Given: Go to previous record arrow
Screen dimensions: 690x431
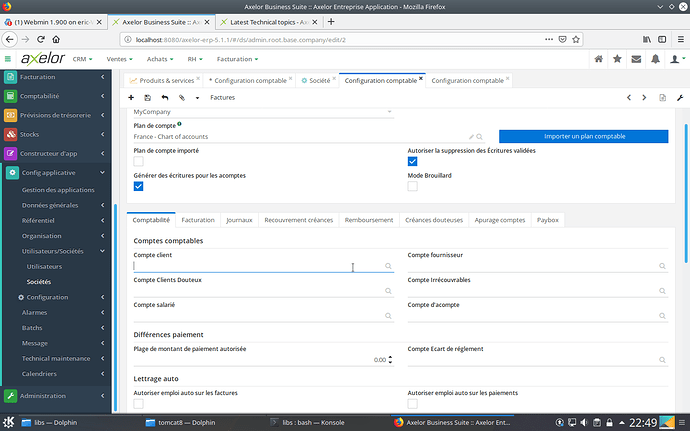Looking at the screenshot, I should coord(629,98).
